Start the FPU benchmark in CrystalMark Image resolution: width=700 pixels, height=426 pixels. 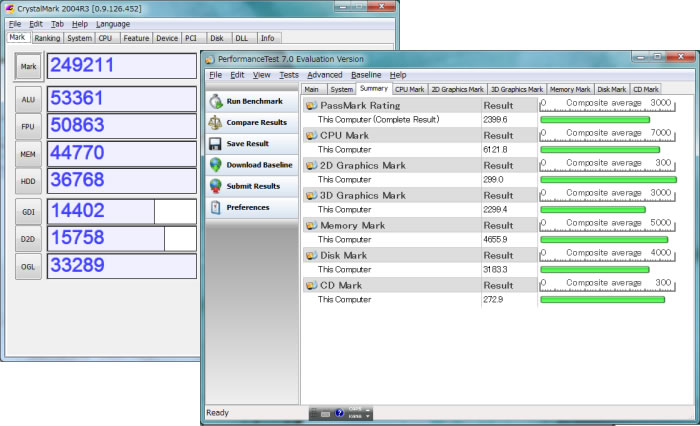tap(28, 126)
